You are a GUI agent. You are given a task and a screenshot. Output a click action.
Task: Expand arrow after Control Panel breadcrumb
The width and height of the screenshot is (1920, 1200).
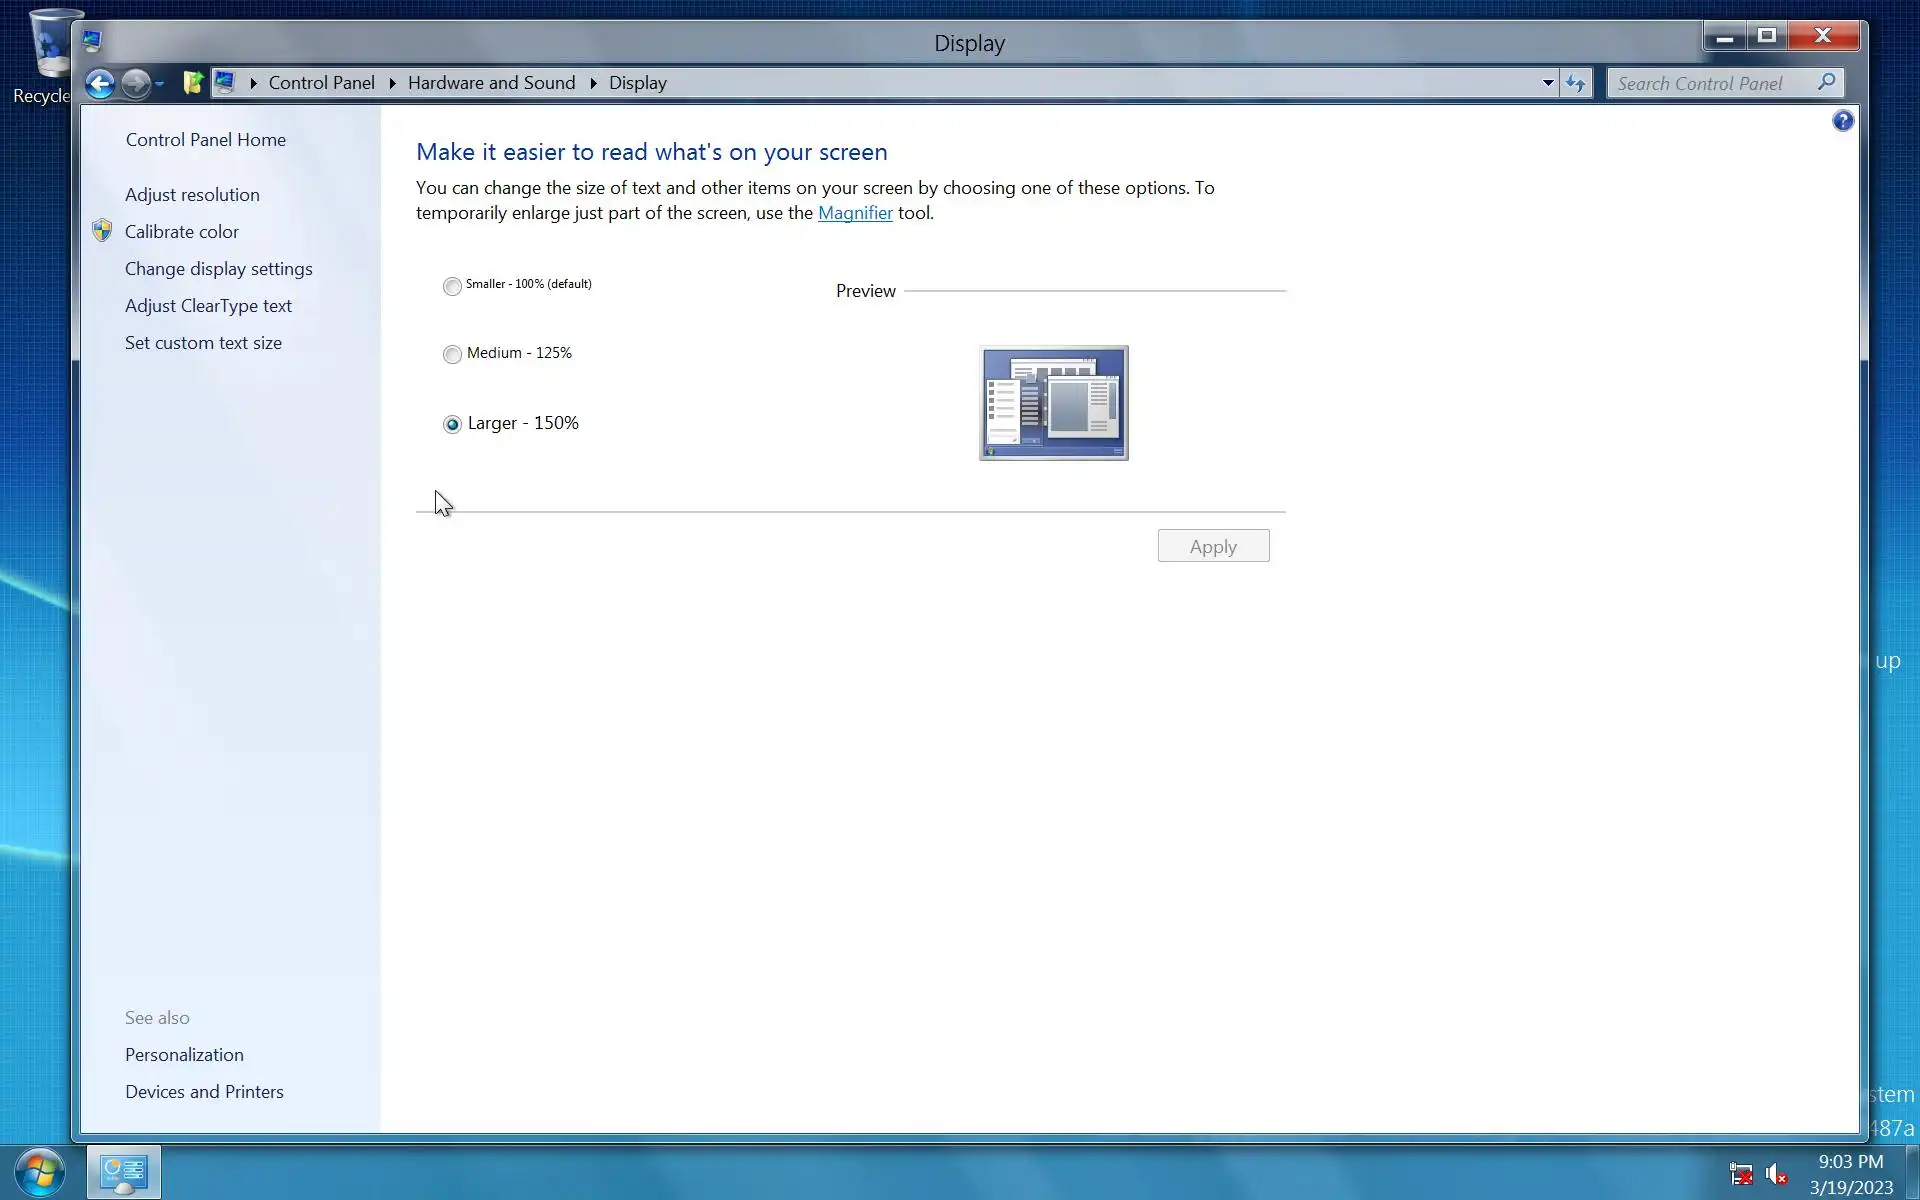pyautogui.click(x=392, y=83)
